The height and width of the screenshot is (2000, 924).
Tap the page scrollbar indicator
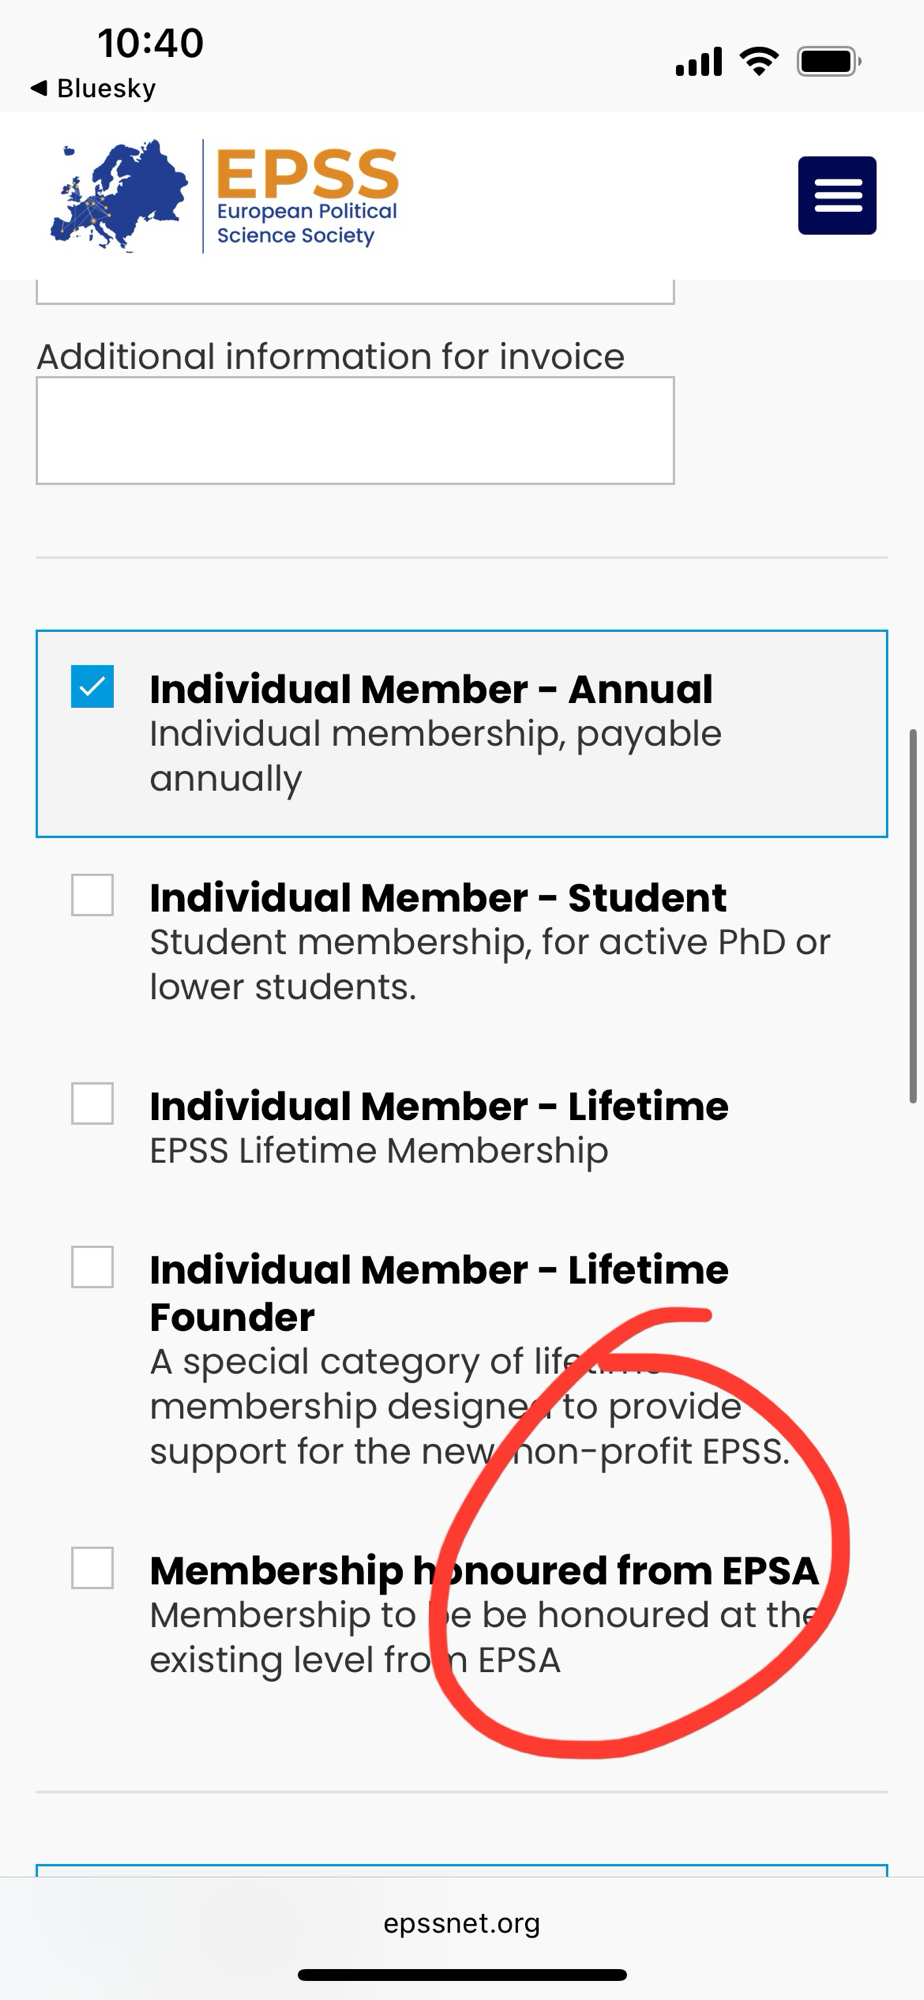click(x=912, y=915)
